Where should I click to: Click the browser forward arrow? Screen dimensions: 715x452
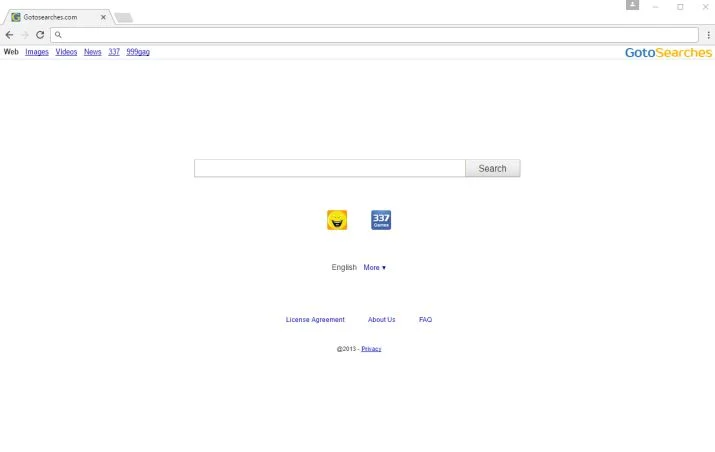click(25, 35)
